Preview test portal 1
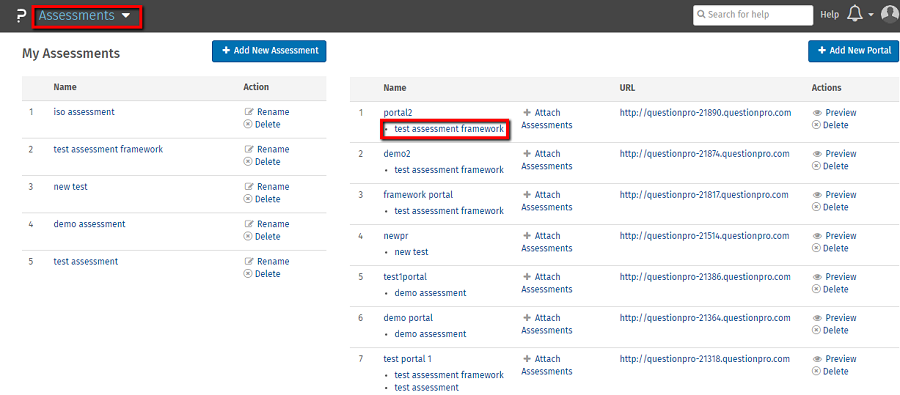 [835, 359]
